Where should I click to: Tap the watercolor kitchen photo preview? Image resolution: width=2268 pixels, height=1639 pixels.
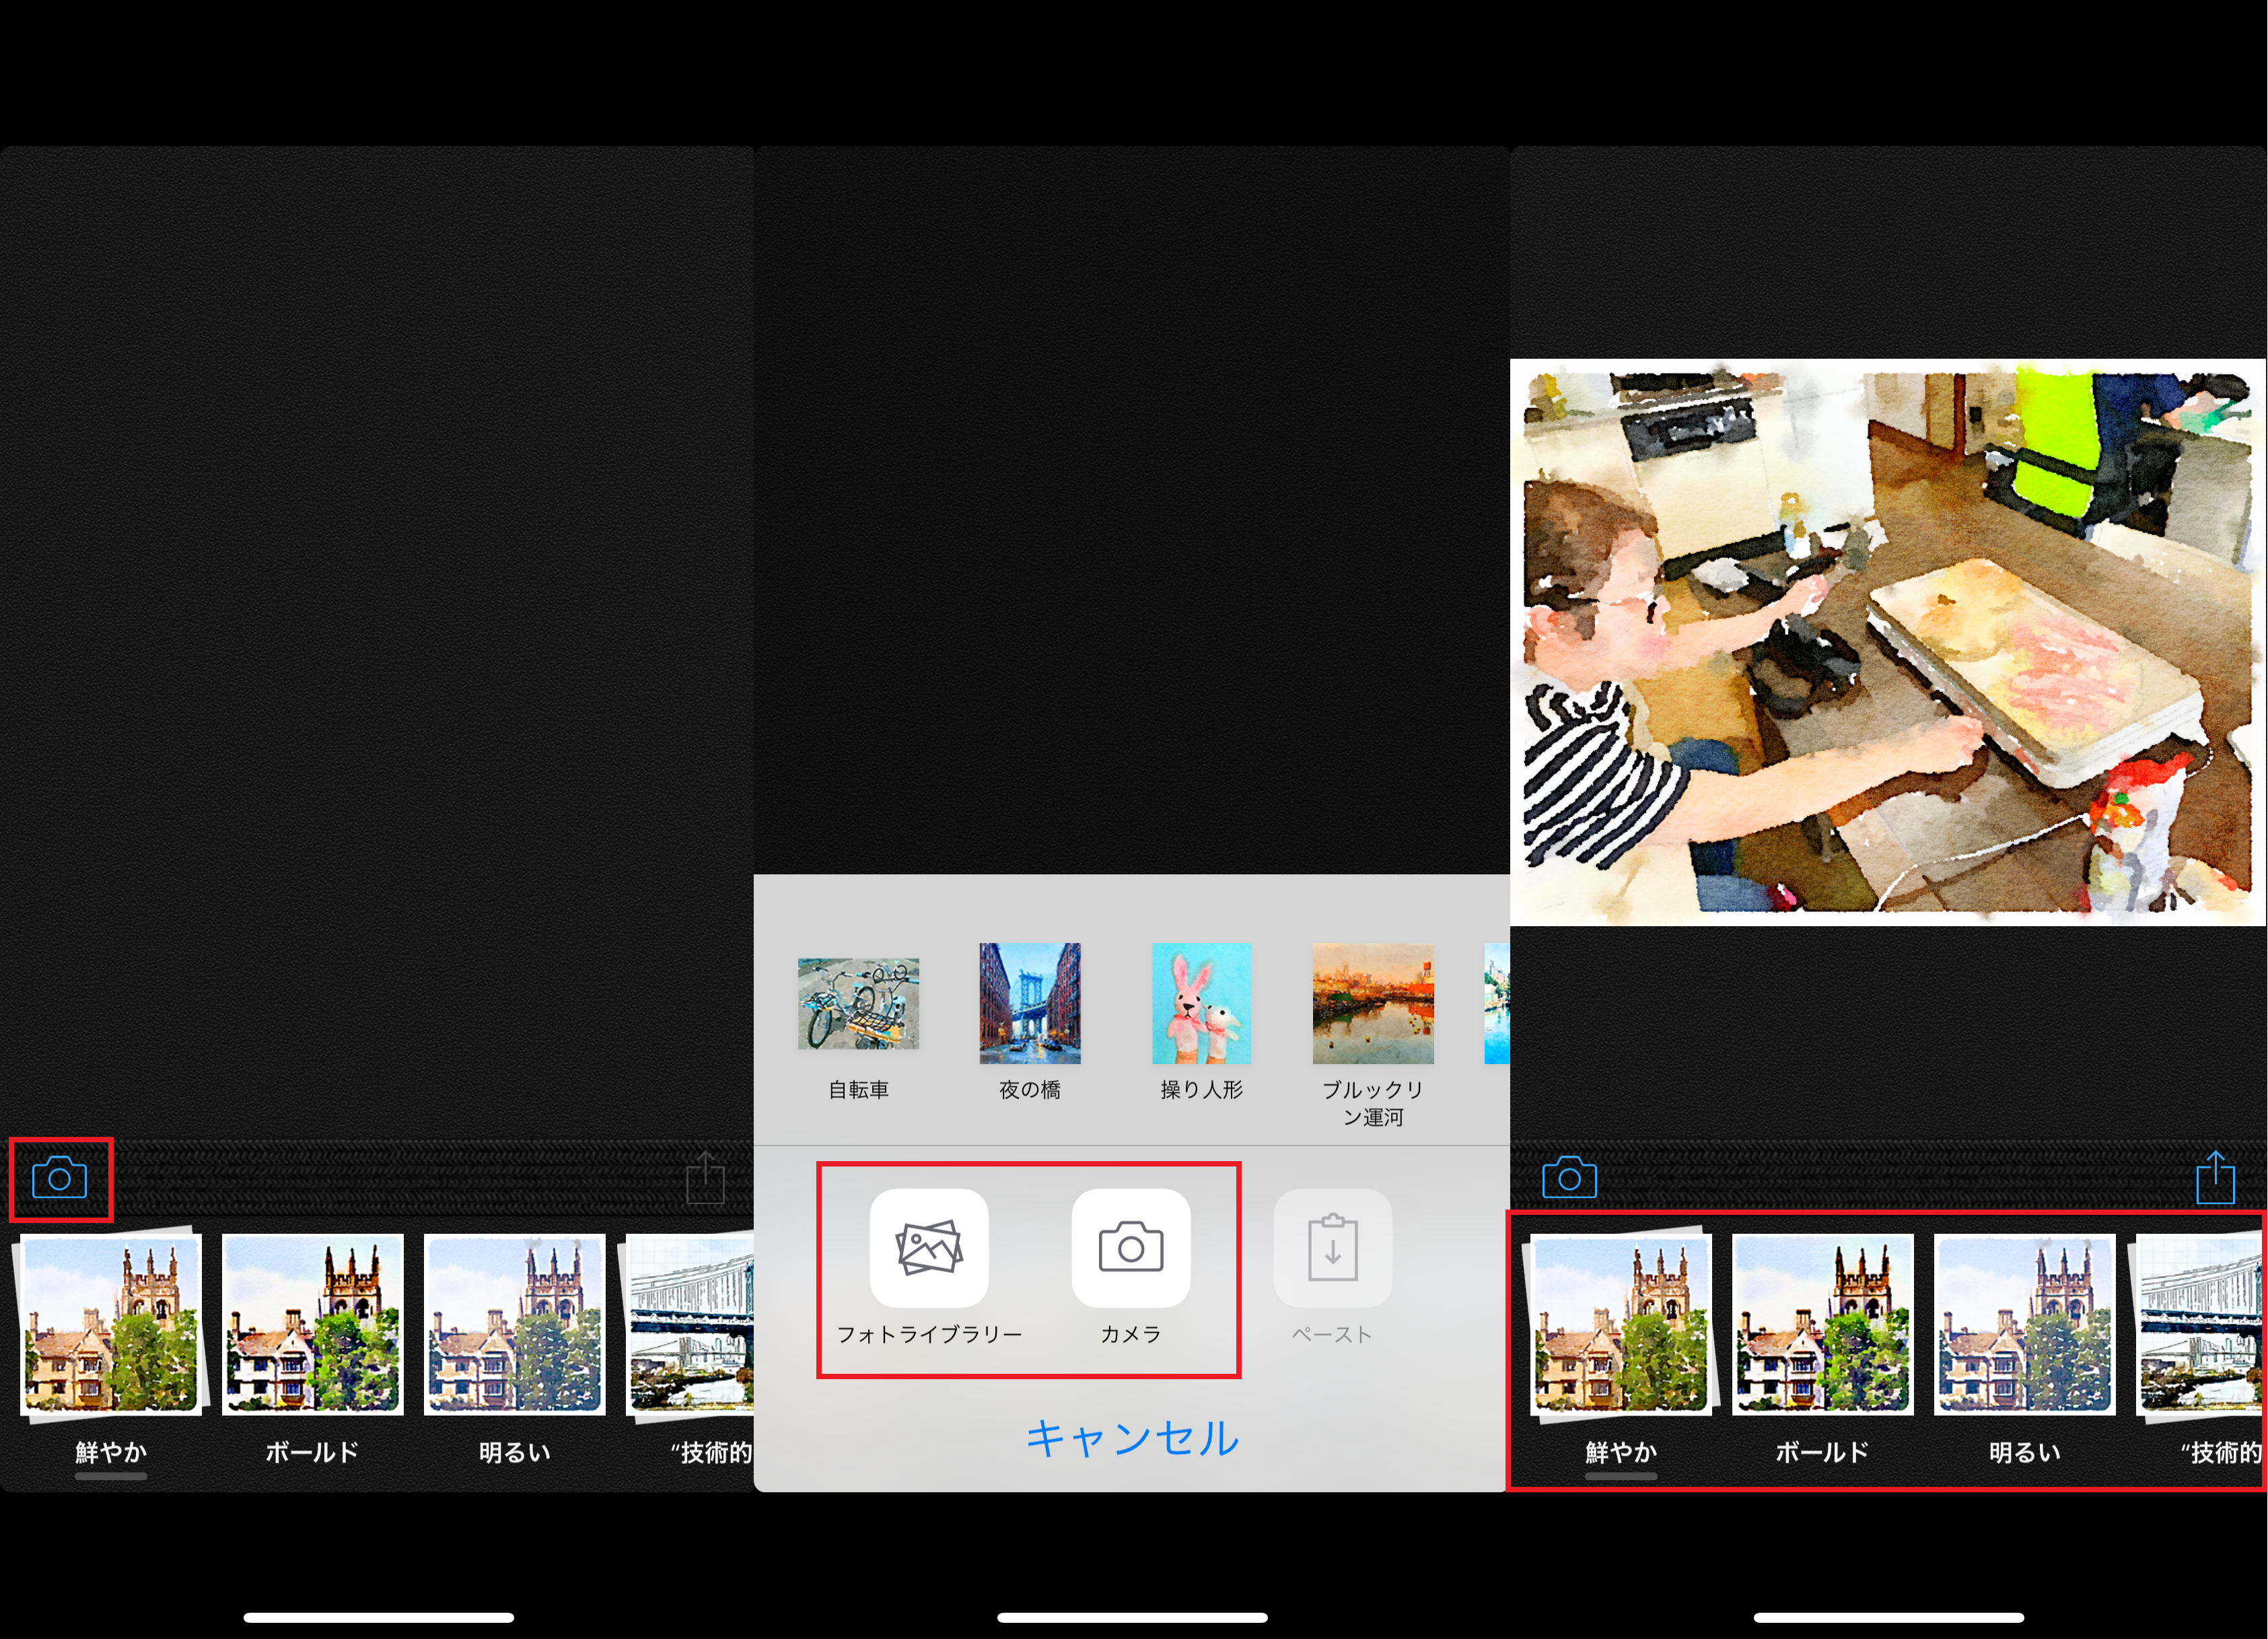coord(1887,642)
